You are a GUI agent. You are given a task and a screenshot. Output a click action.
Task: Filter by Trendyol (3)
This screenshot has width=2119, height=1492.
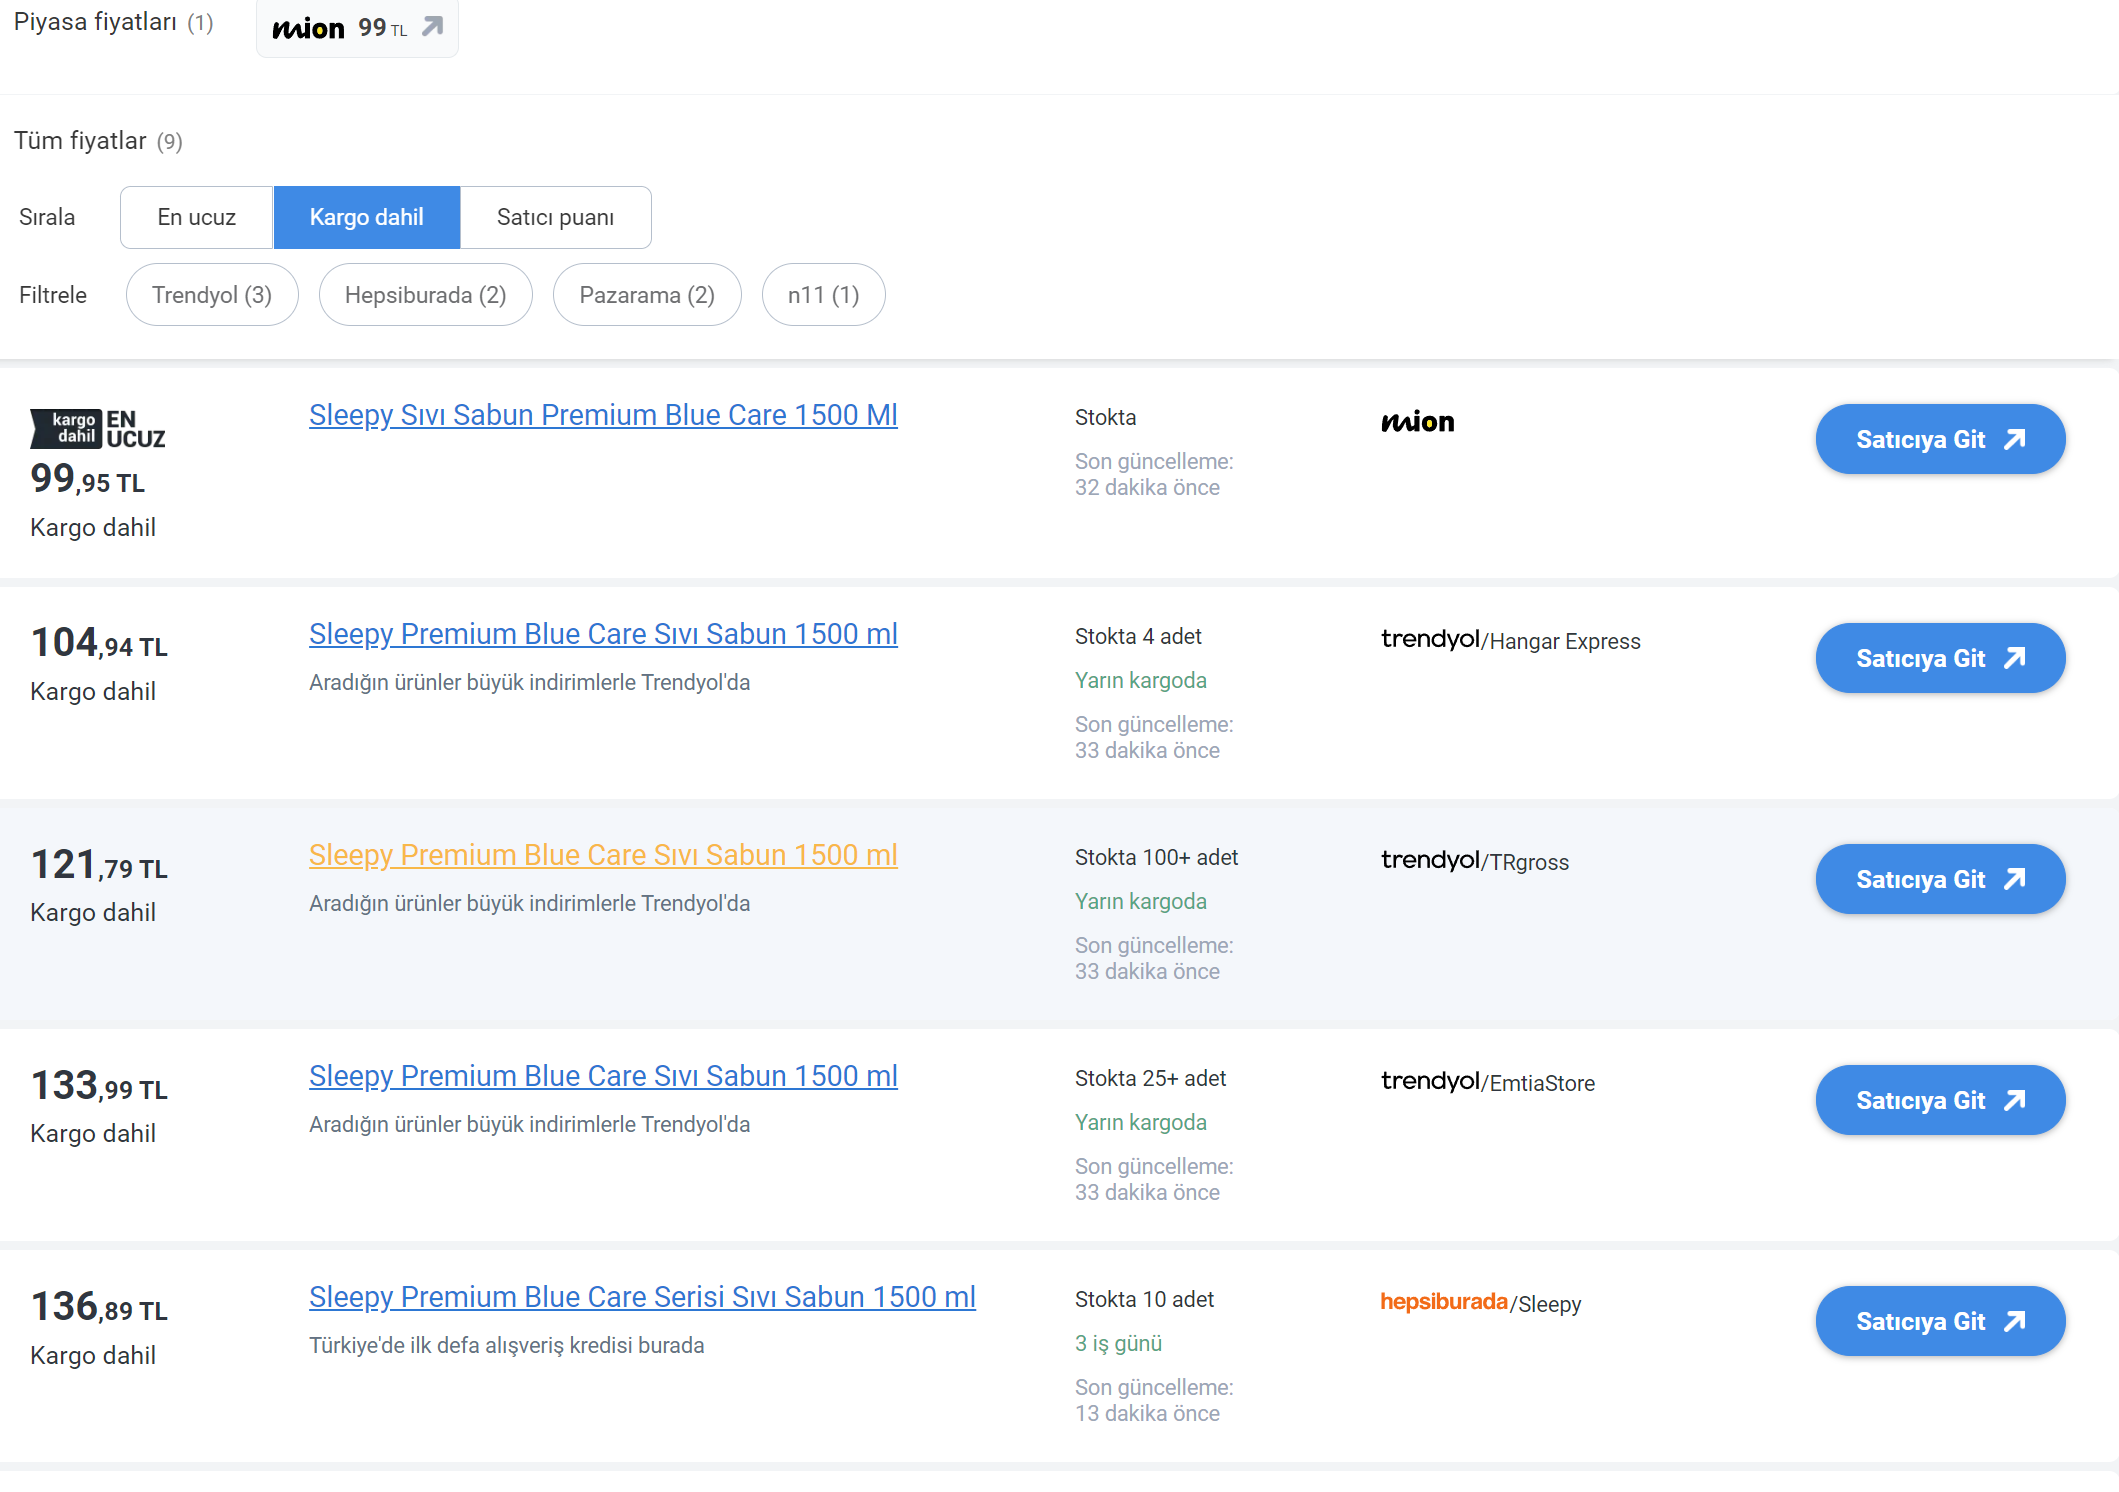click(212, 295)
